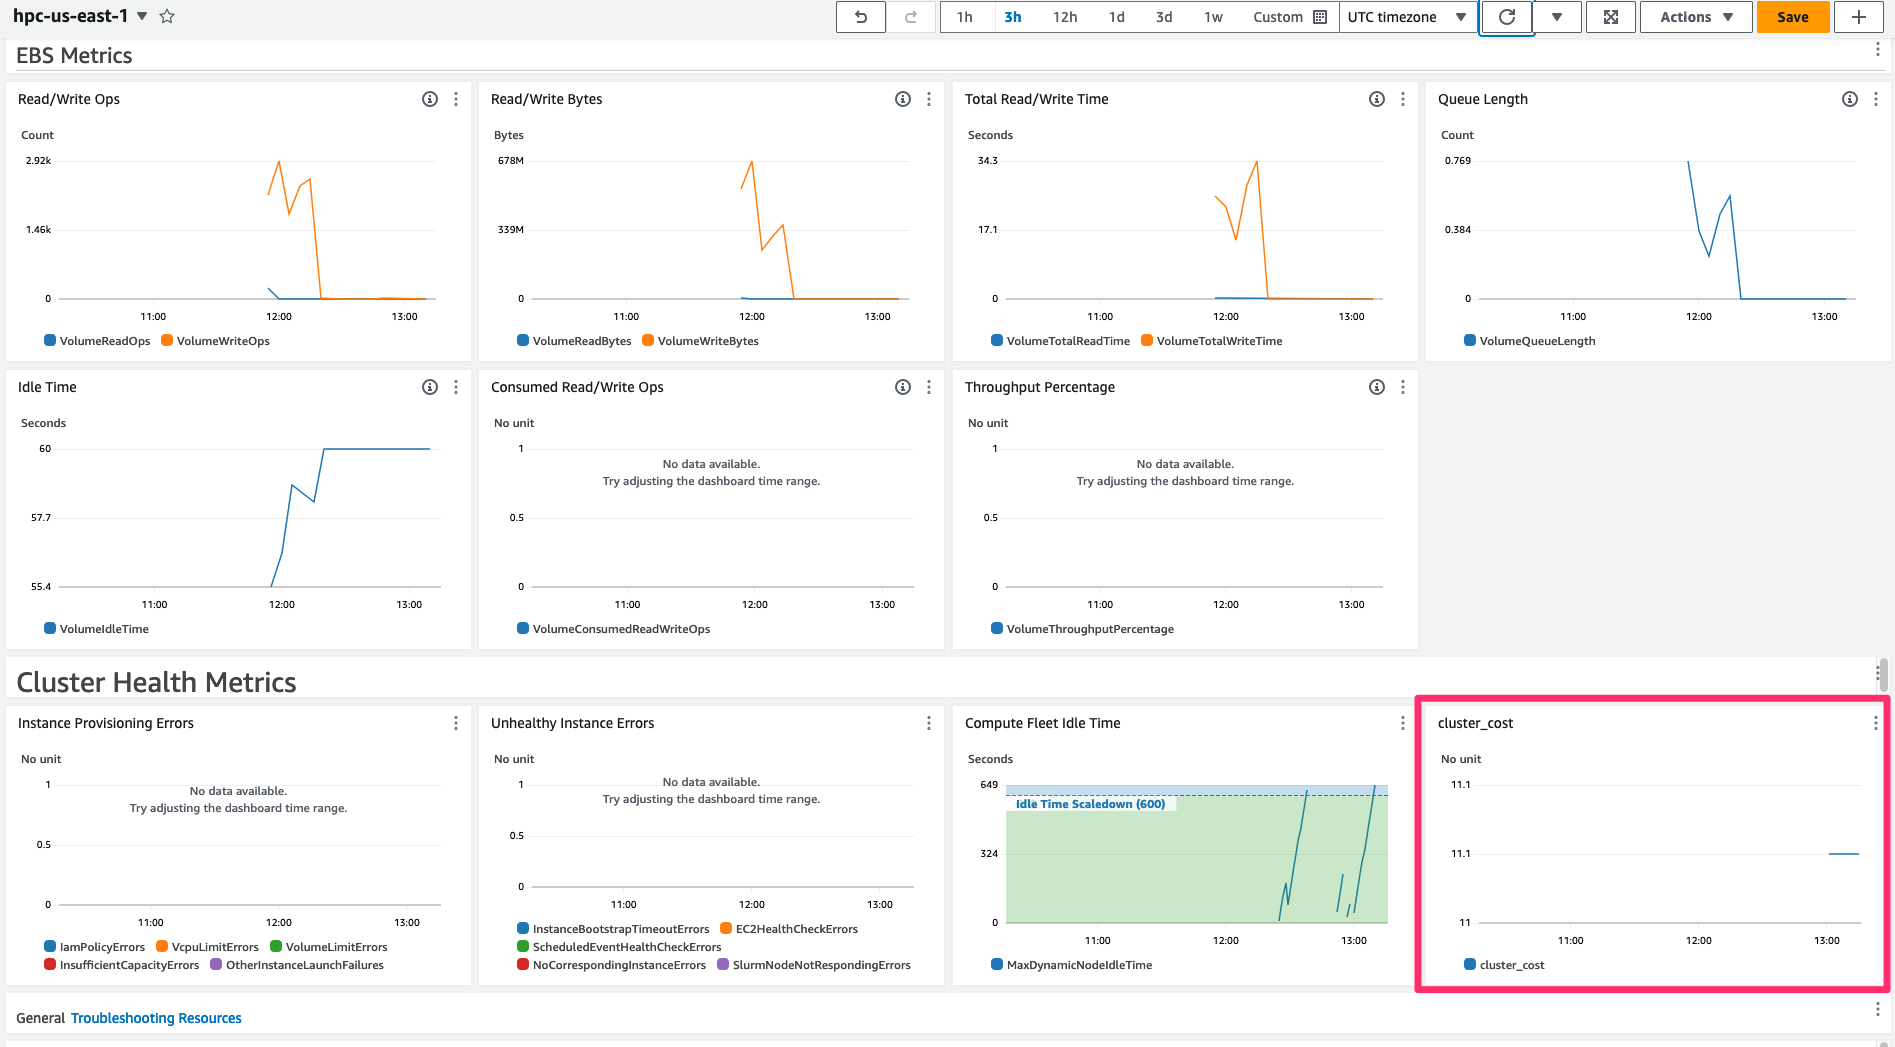Select the 1h time range
Image resolution: width=1895 pixels, height=1047 pixels.
(x=964, y=17)
